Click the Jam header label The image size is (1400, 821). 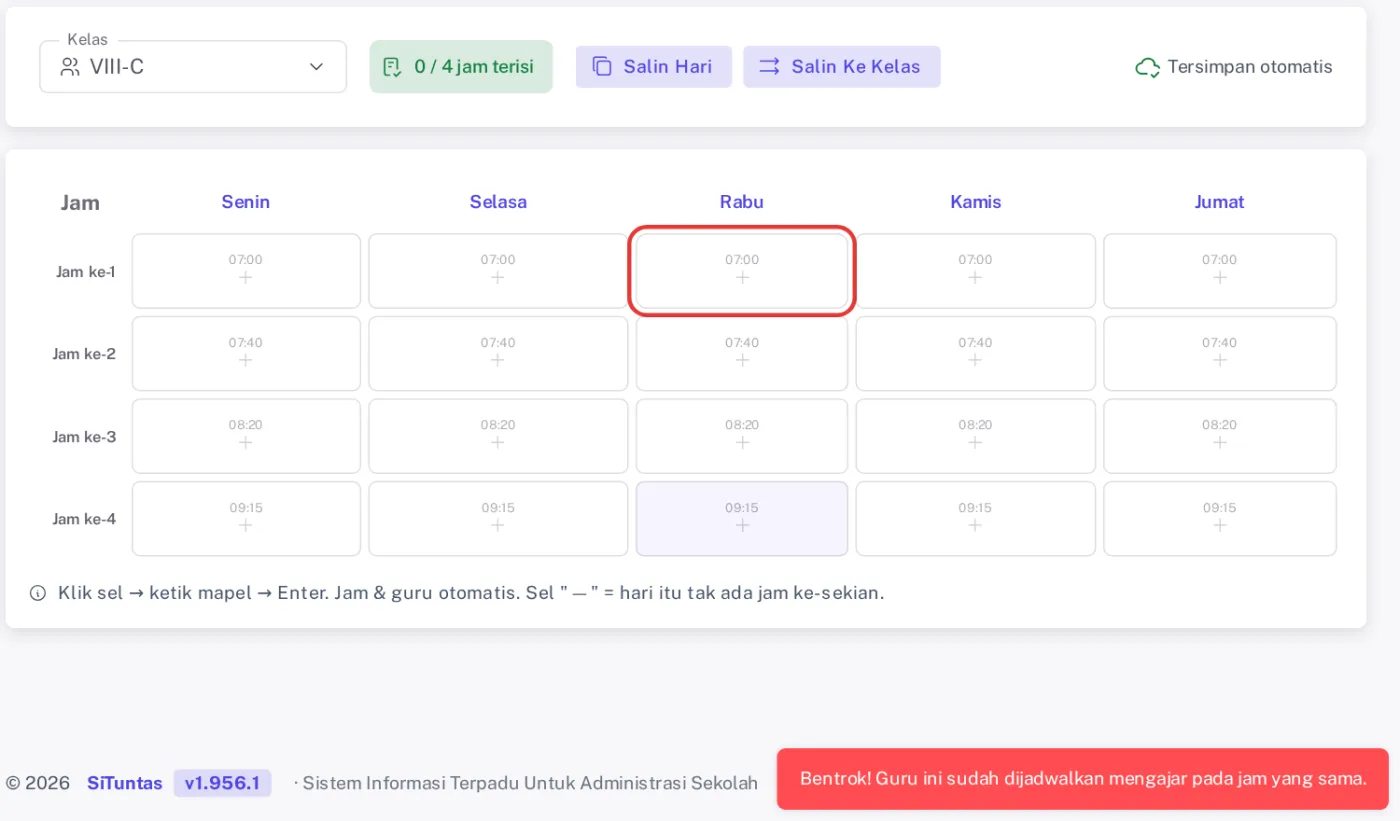(80, 203)
